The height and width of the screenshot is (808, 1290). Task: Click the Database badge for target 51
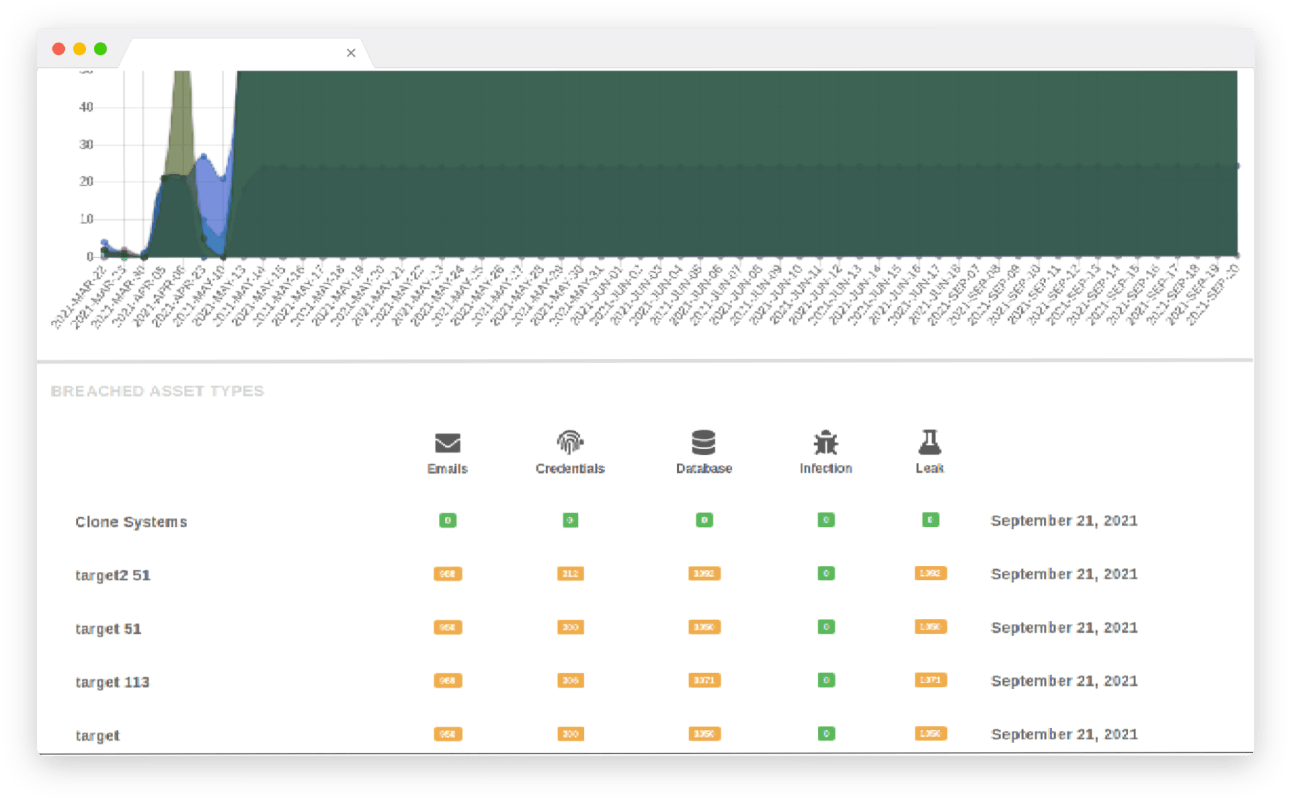[x=704, y=627]
